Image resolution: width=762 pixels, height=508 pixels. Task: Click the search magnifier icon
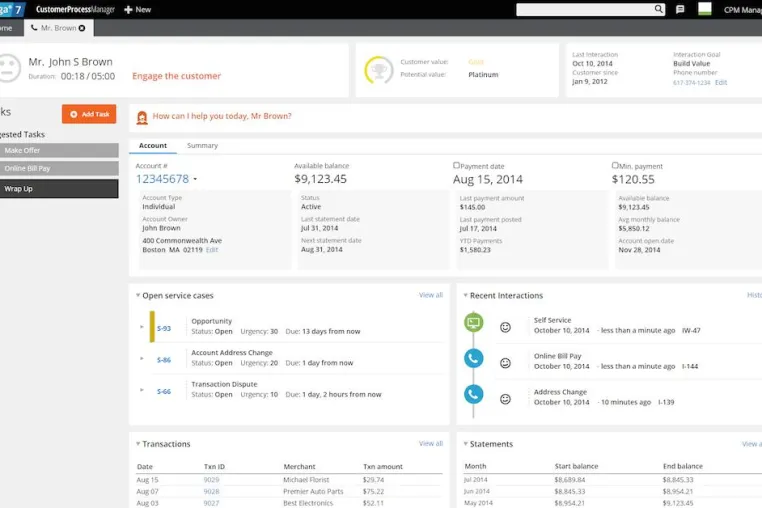(658, 9)
